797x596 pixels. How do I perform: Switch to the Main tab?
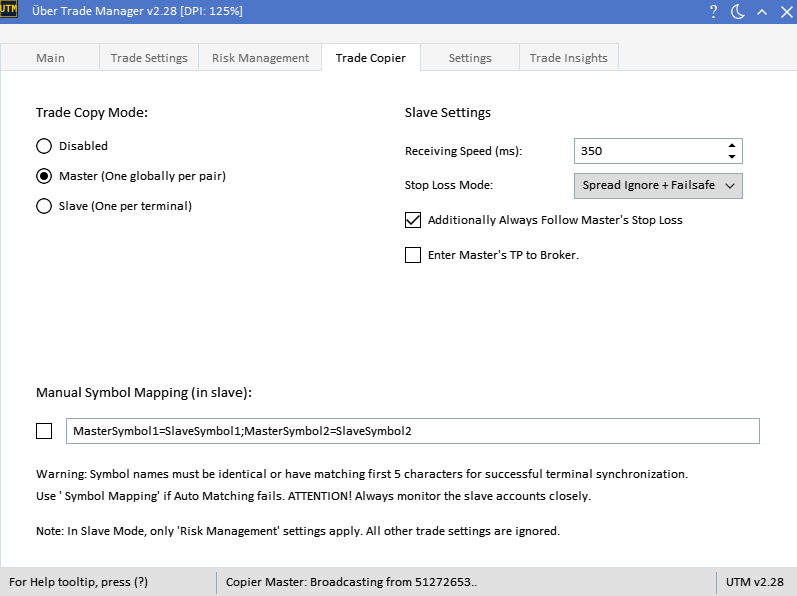(x=50, y=58)
